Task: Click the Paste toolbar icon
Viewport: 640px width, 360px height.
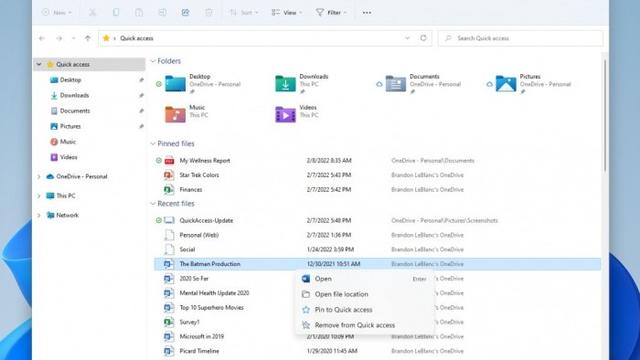Action: 139,13
